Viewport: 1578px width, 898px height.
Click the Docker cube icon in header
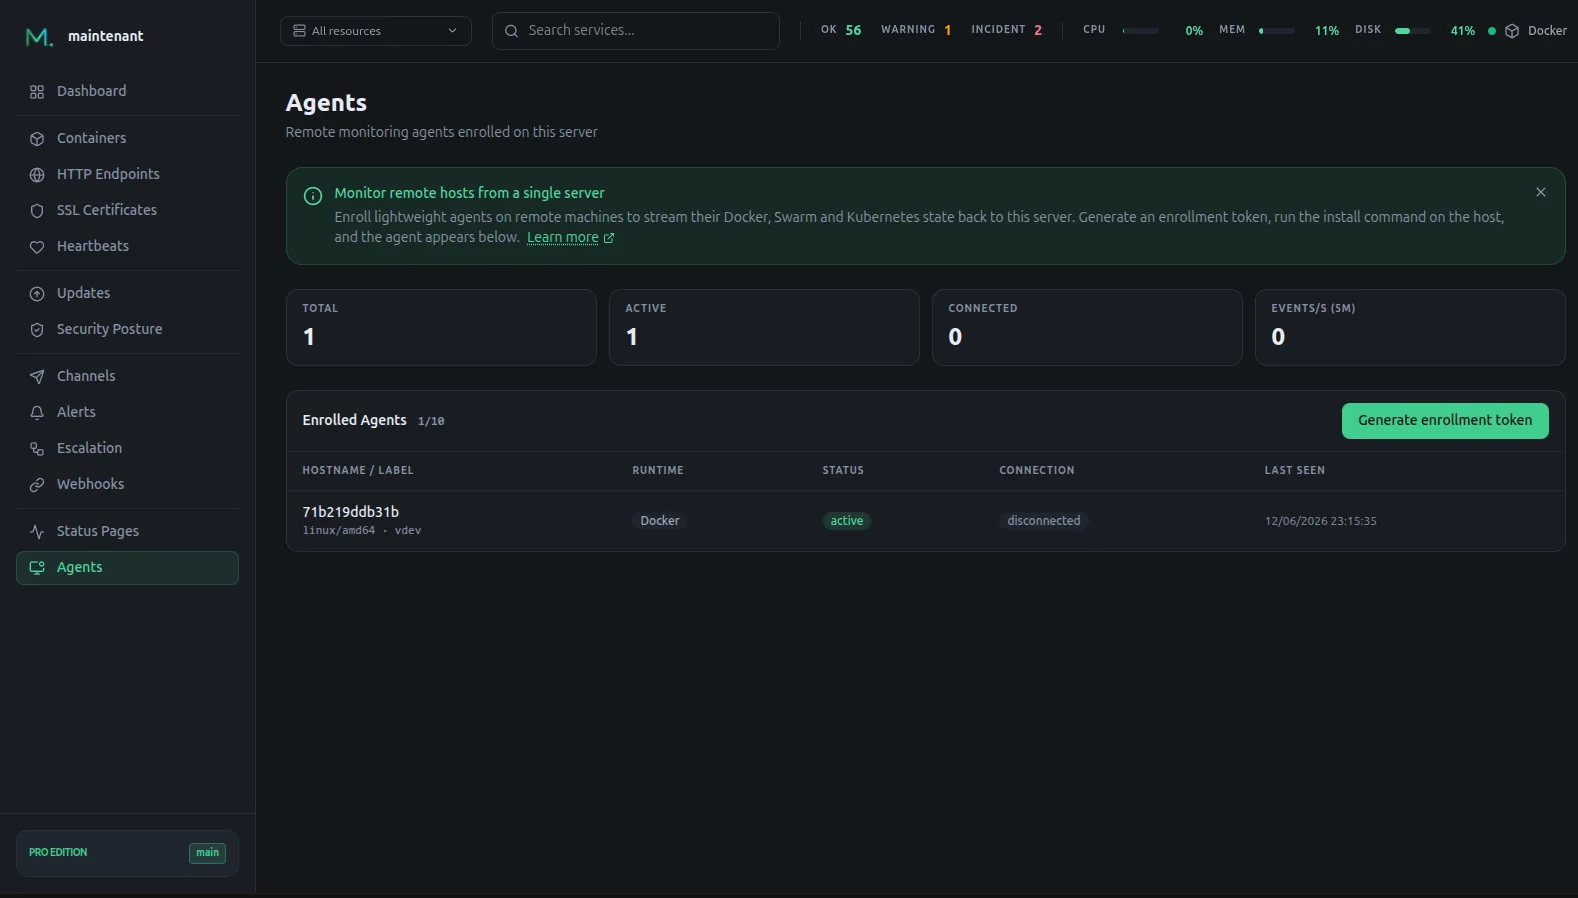1512,31
